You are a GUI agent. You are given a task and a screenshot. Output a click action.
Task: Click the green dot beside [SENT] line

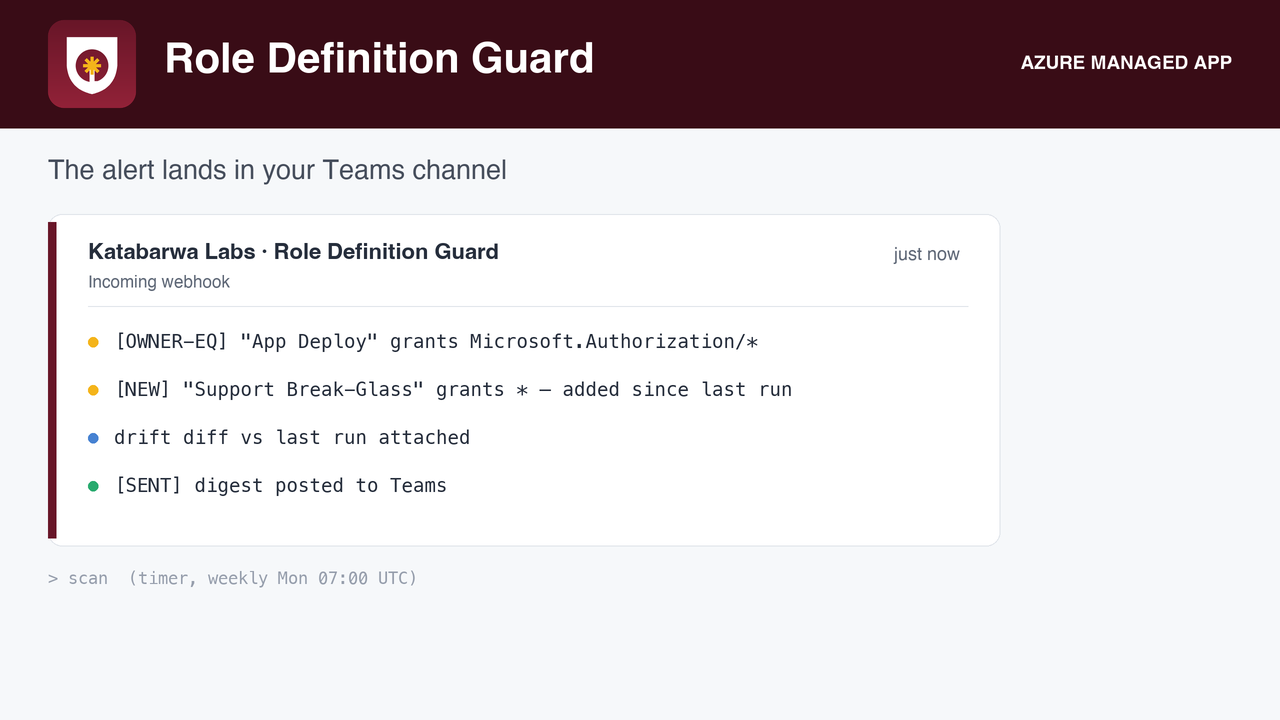pyautogui.click(x=93, y=486)
